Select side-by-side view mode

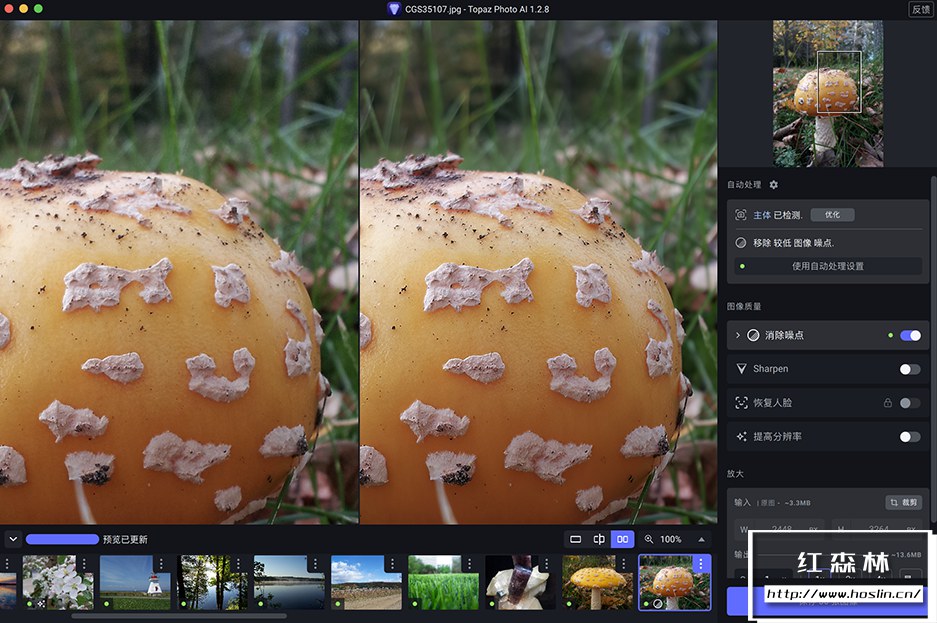pyautogui.click(x=623, y=539)
